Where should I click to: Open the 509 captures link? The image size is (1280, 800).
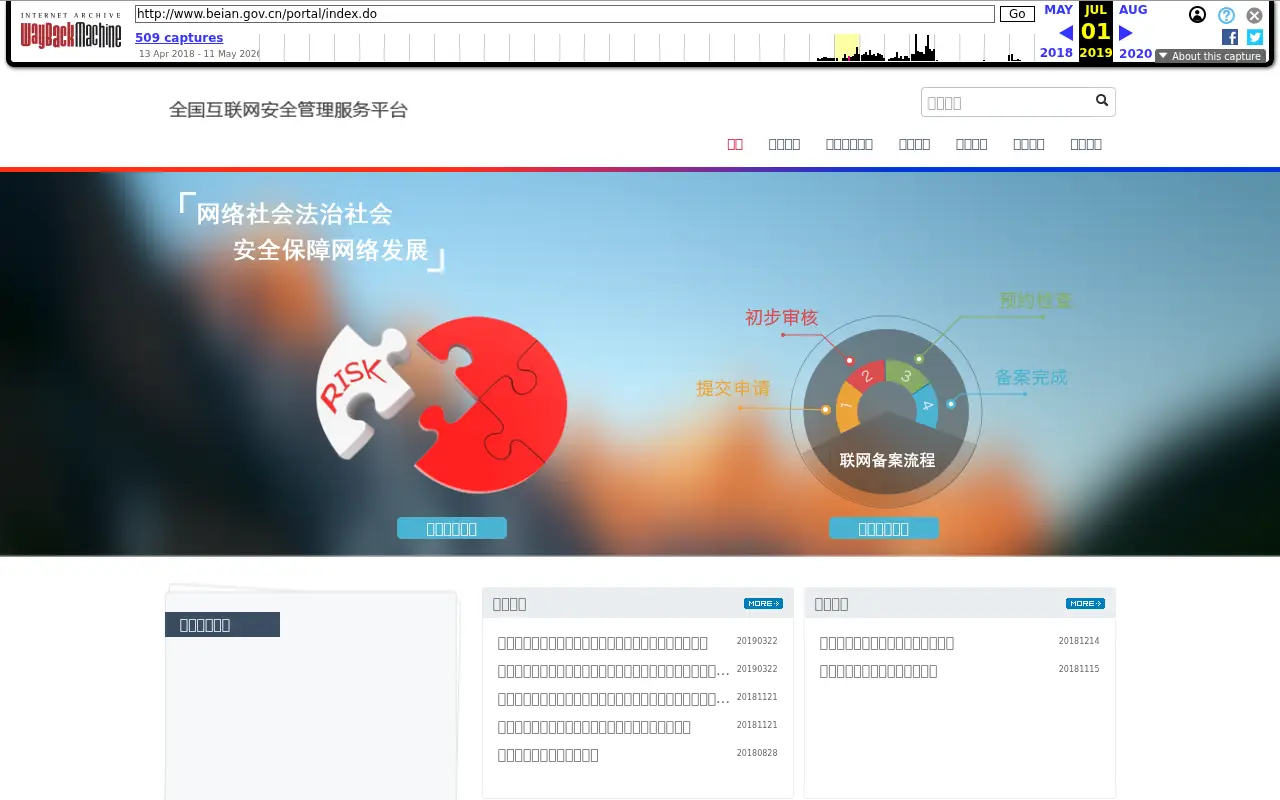(x=179, y=38)
